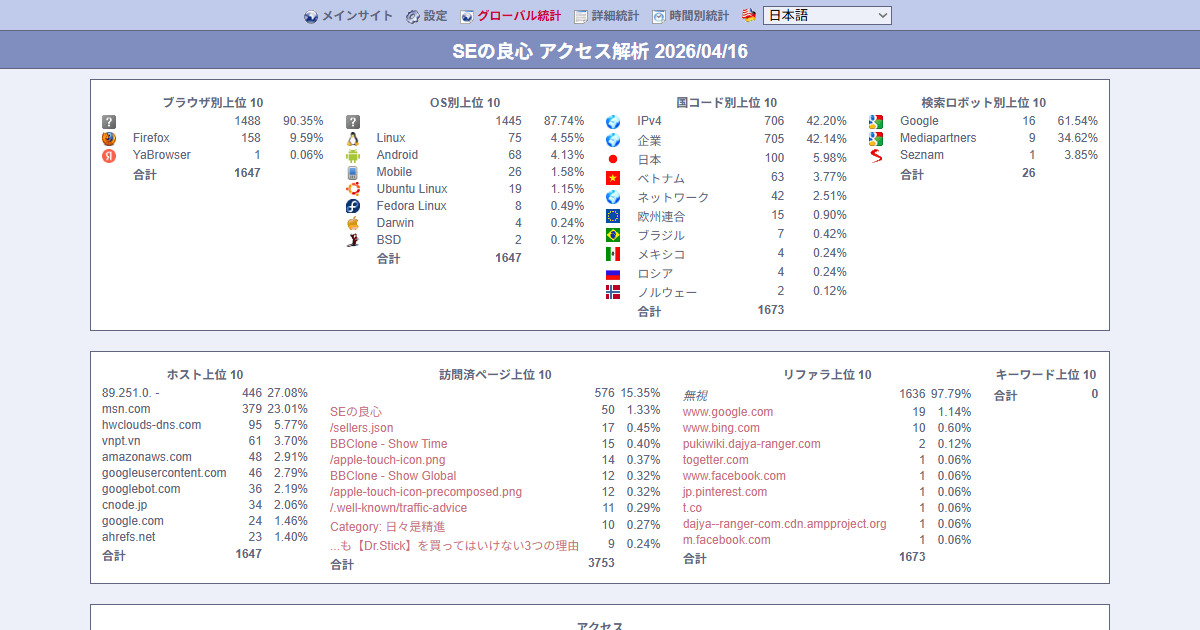1200x630 pixels.
Task: Open the BBClone - Show Time link
Action: click(x=388, y=444)
